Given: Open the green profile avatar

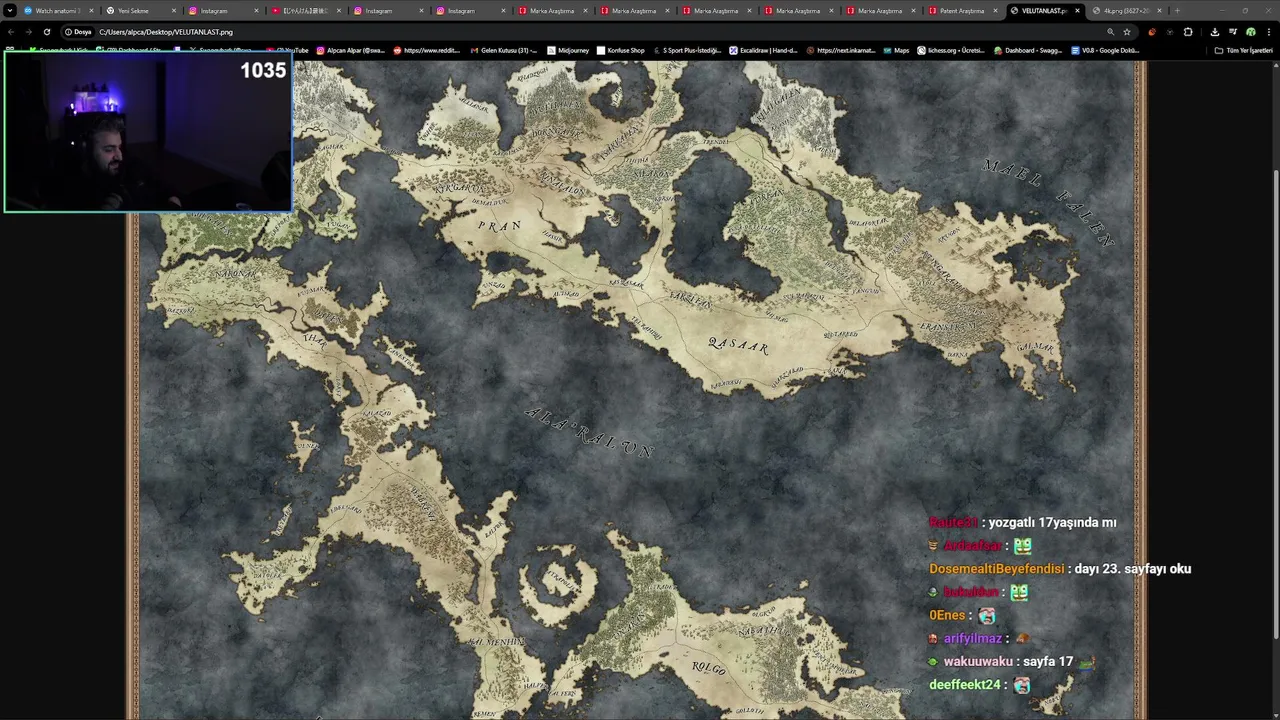Looking at the screenshot, I should click(1250, 32).
